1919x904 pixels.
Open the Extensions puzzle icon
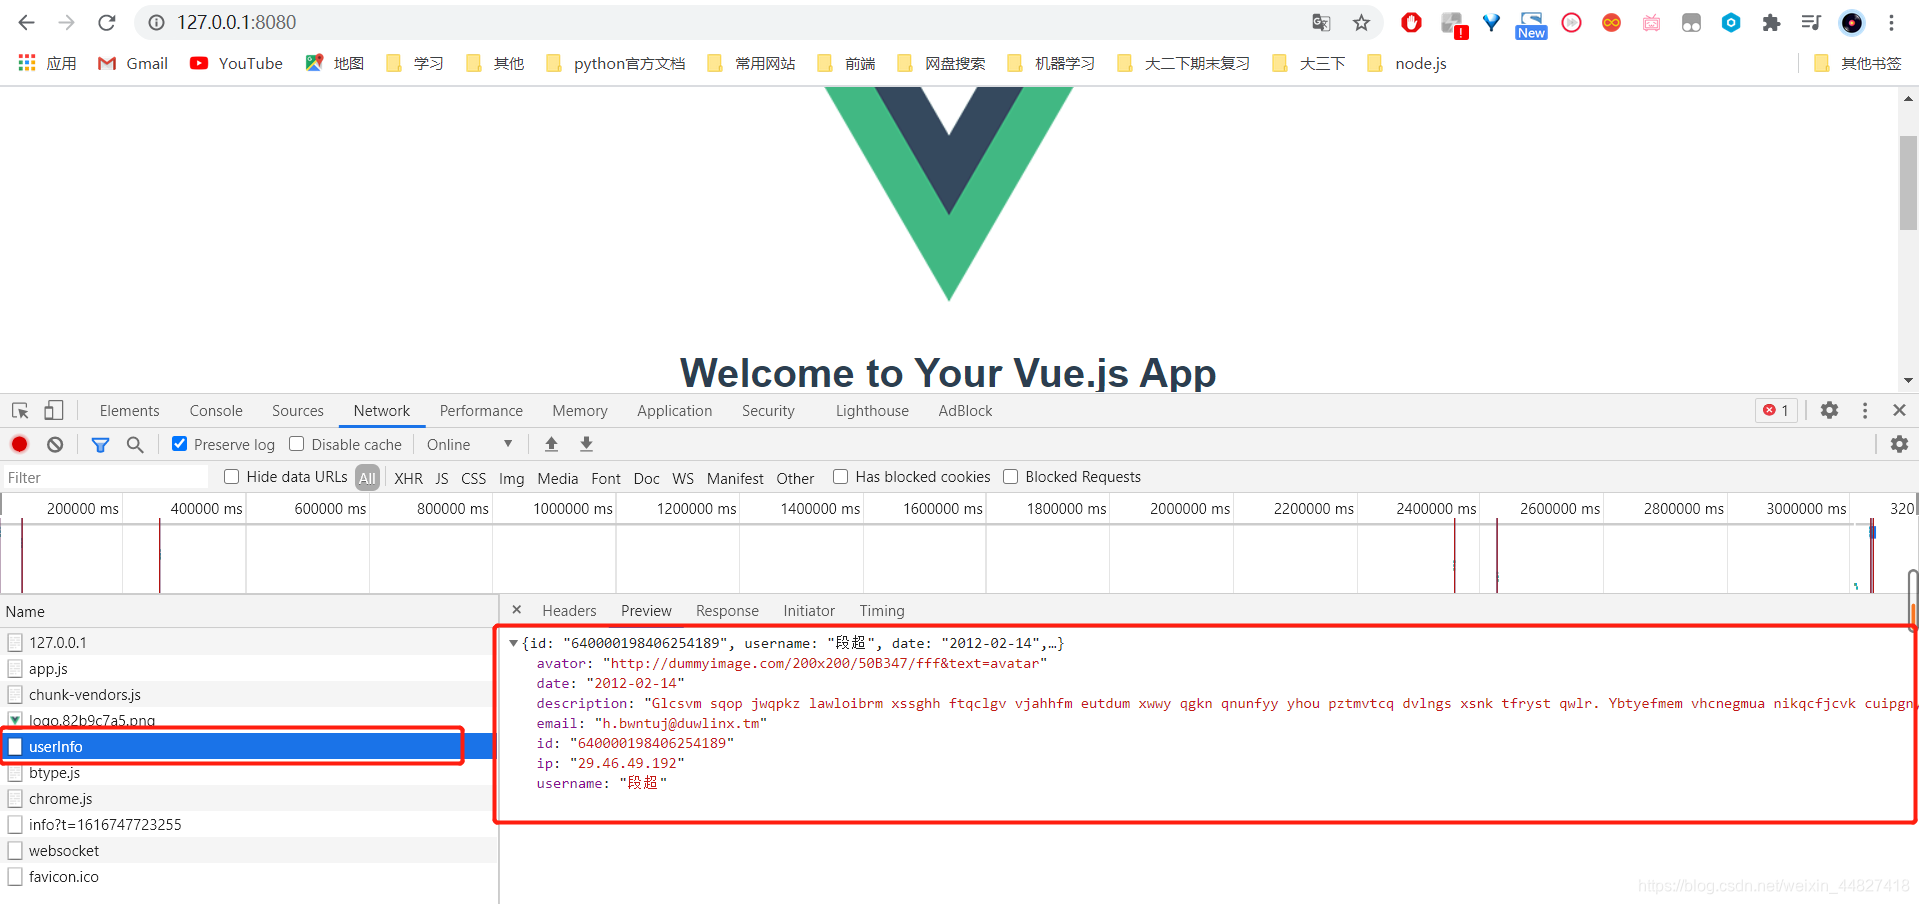coord(1771,22)
